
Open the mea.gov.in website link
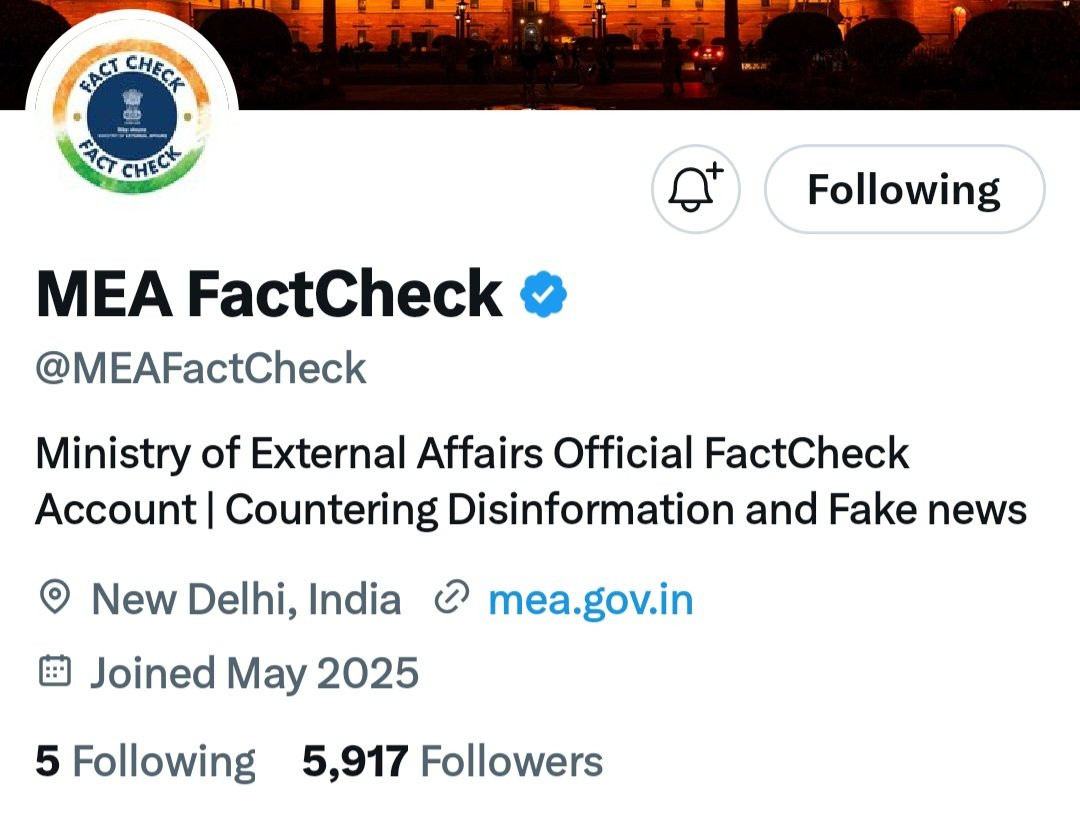point(590,600)
